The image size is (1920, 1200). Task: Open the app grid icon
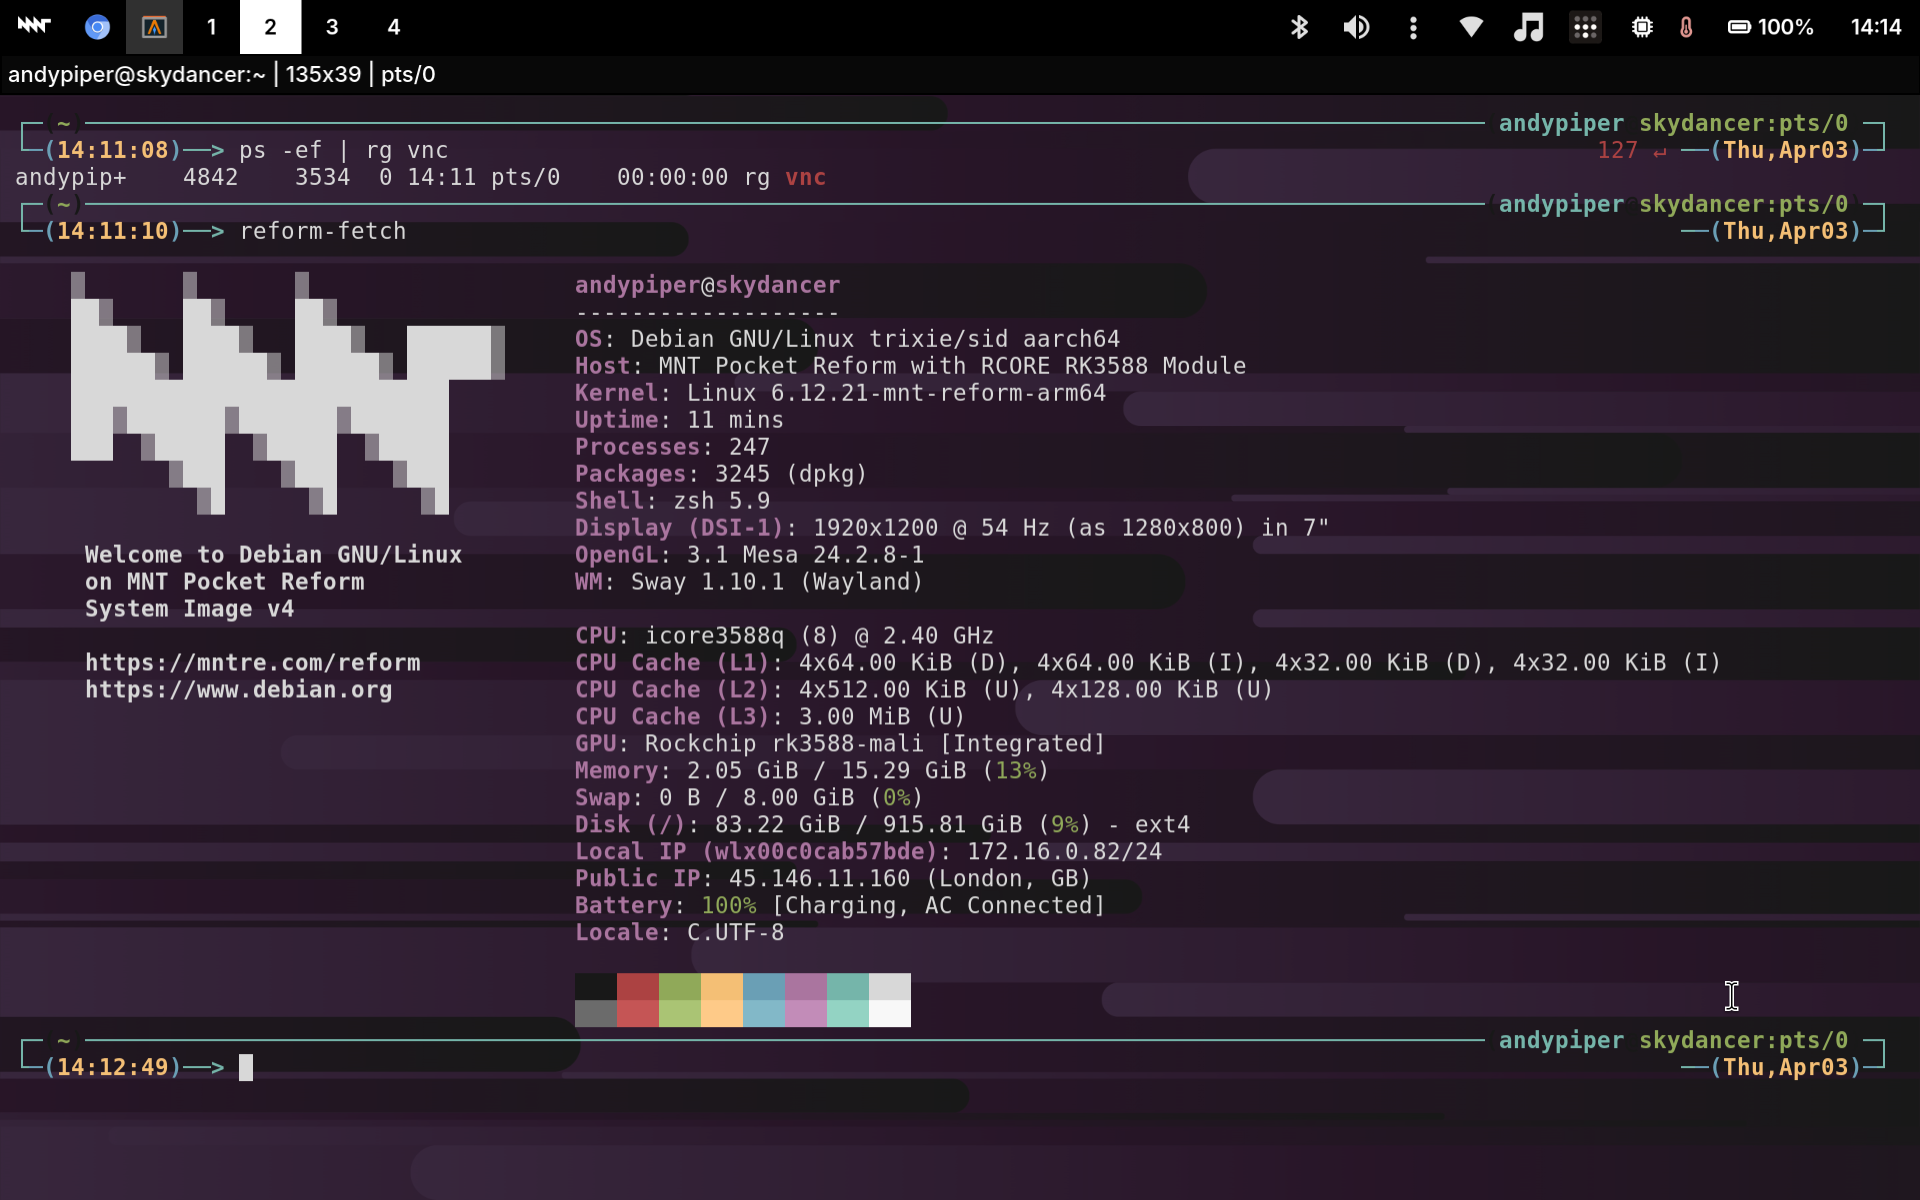tap(1585, 27)
